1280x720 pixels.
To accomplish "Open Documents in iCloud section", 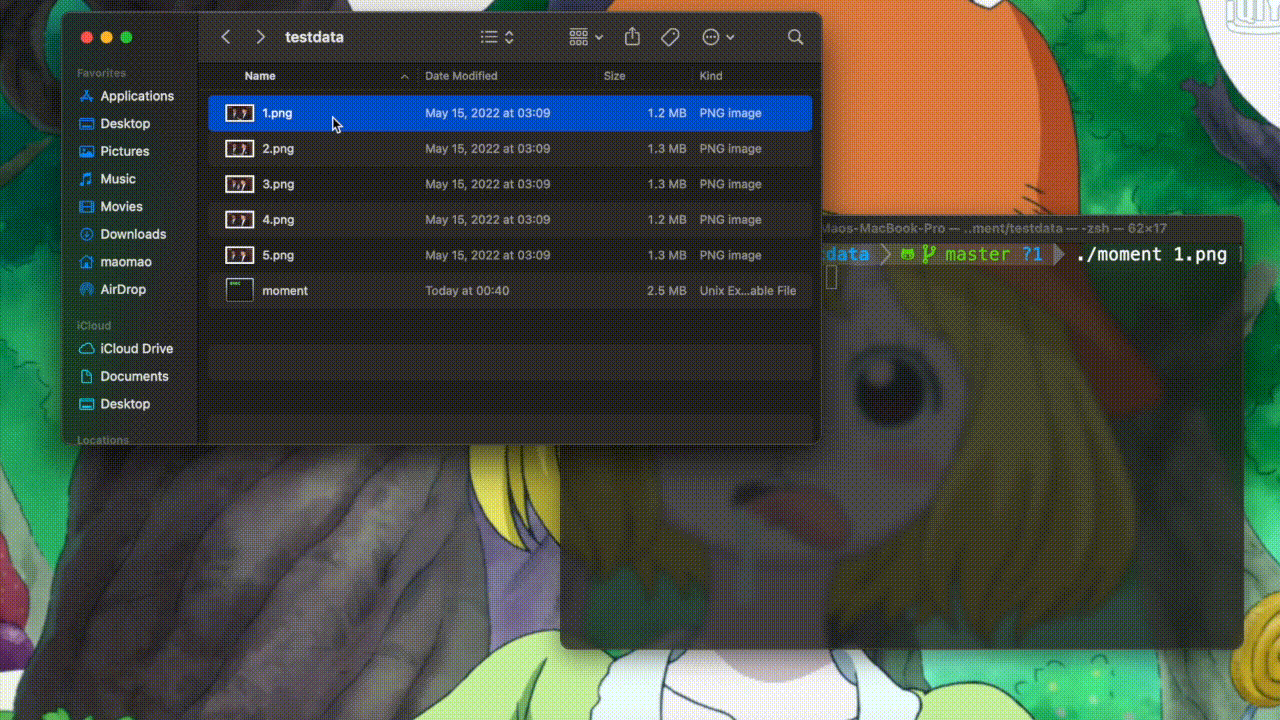I will [x=134, y=377].
